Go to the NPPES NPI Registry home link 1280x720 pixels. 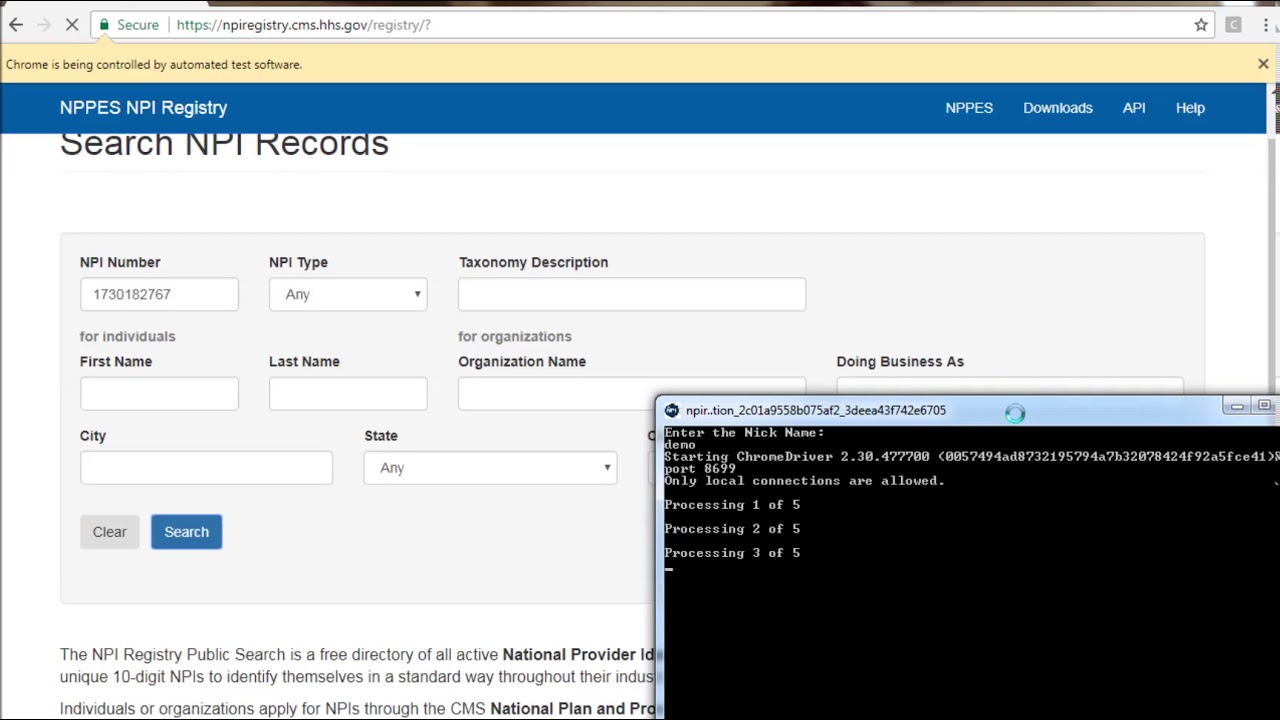click(x=143, y=108)
